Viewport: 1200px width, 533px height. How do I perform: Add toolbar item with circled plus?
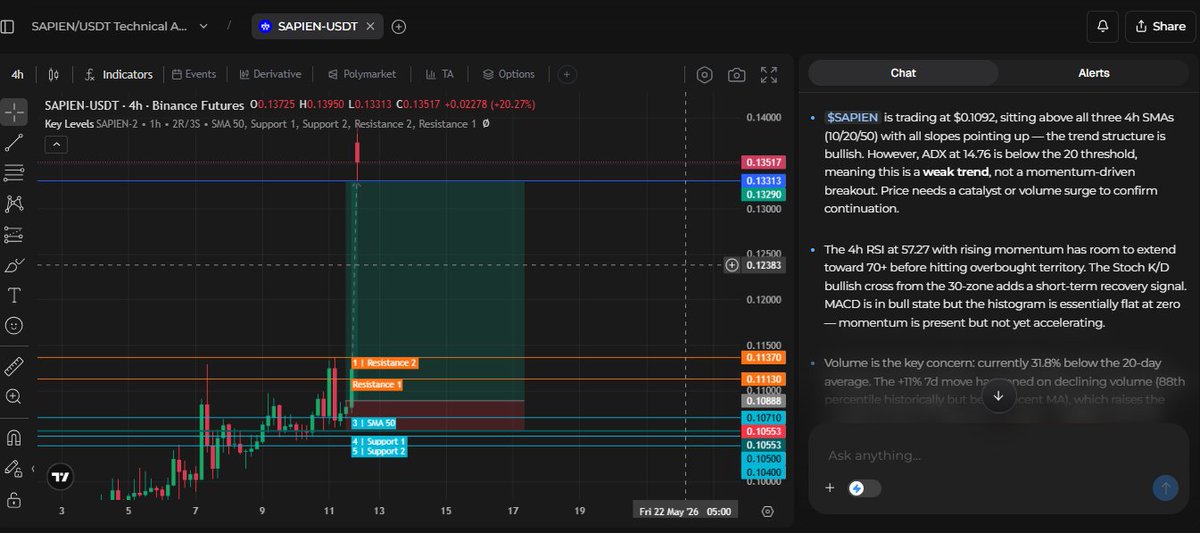click(566, 74)
